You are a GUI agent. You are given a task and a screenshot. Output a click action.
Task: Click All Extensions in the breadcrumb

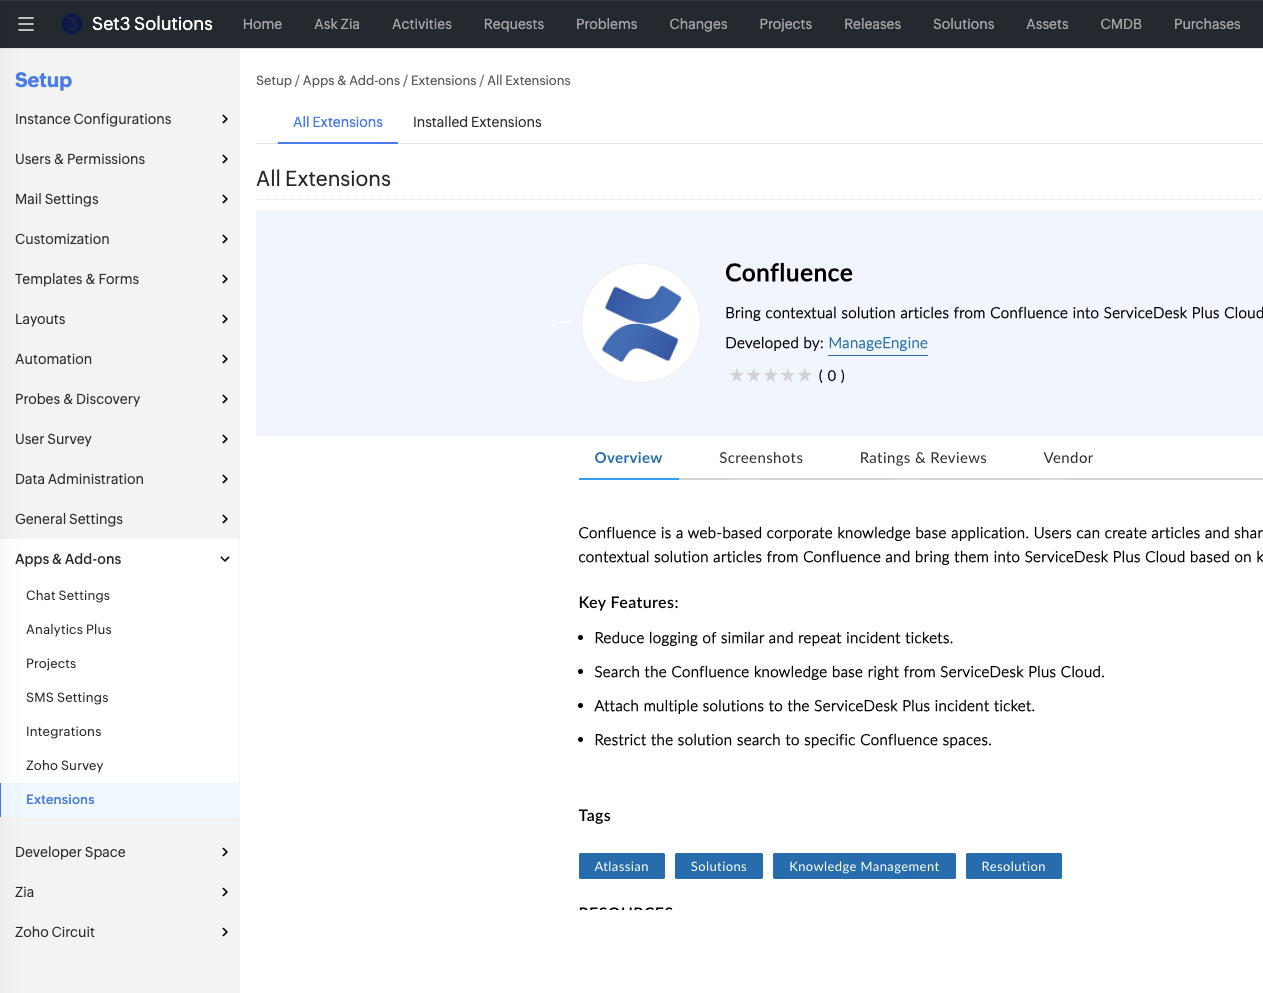pyautogui.click(x=529, y=80)
